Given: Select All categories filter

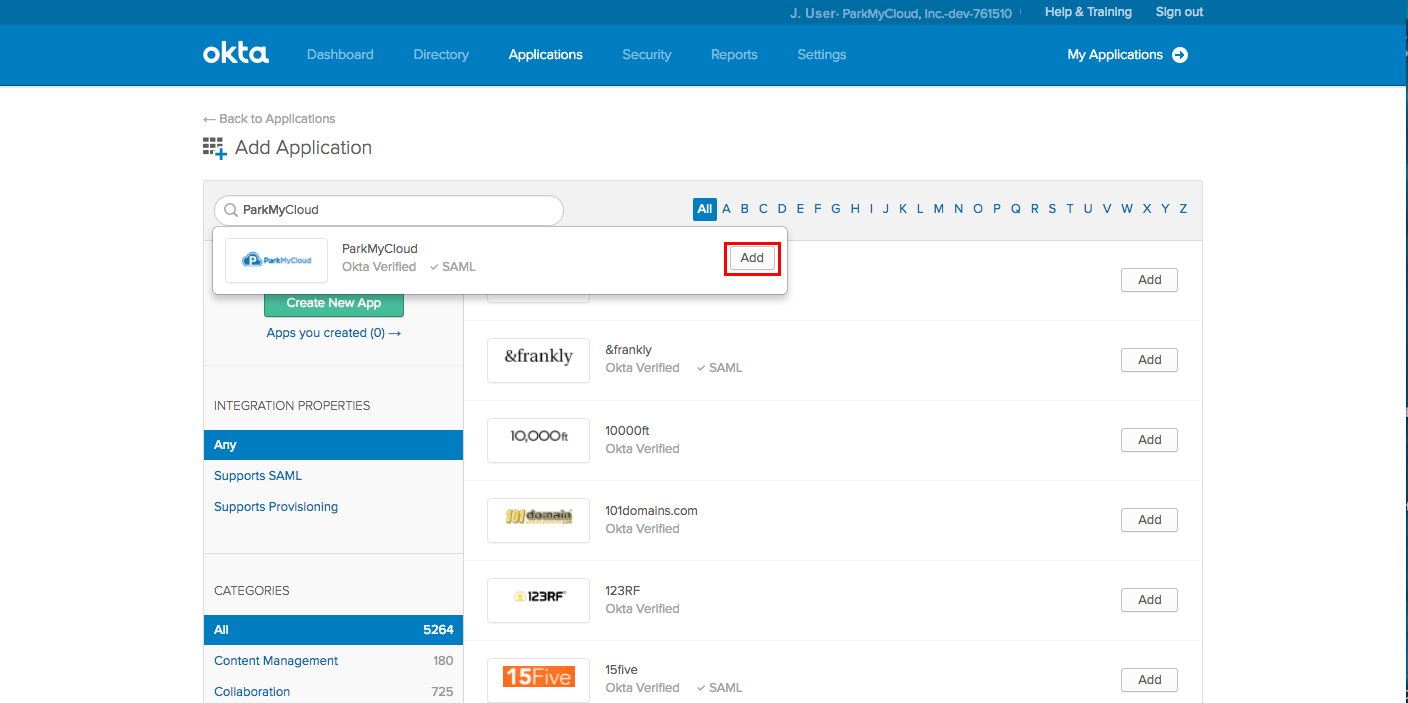Looking at the screenshot, I should tap(333, 630).
